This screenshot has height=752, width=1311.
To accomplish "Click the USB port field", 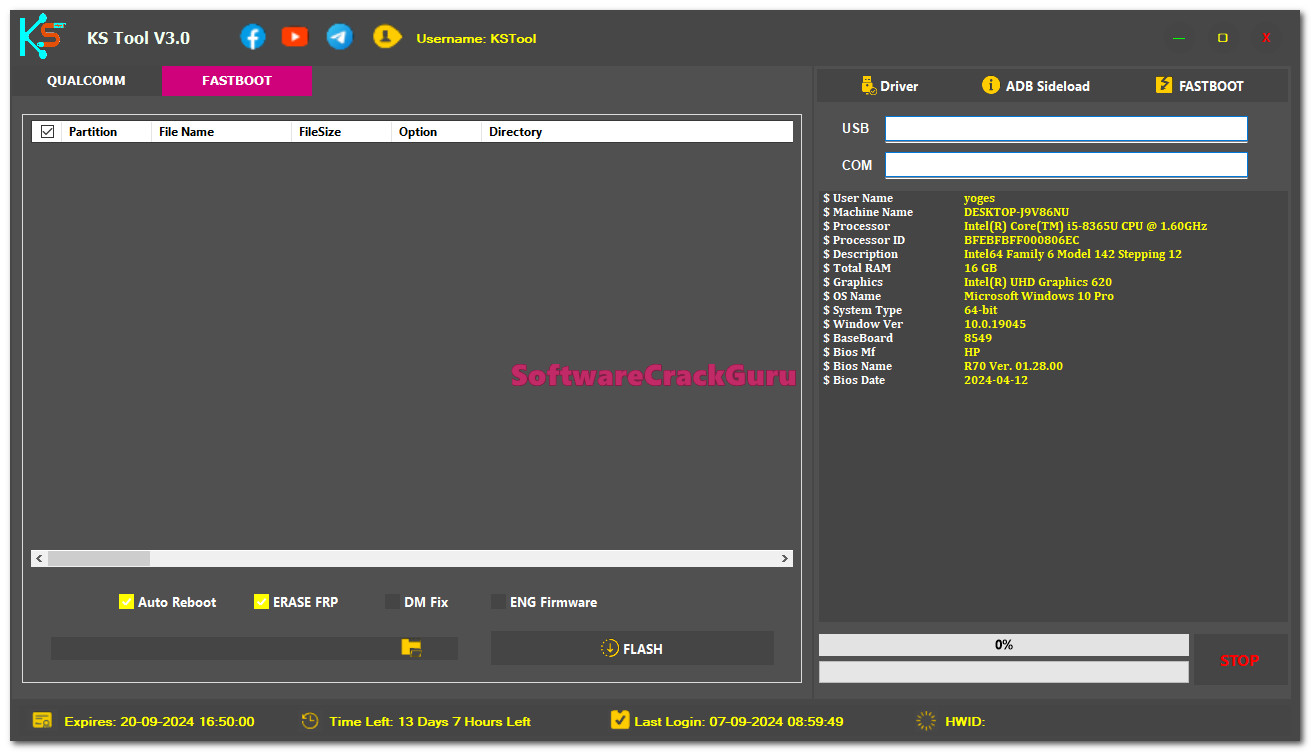I will (x=1066, y=129).
